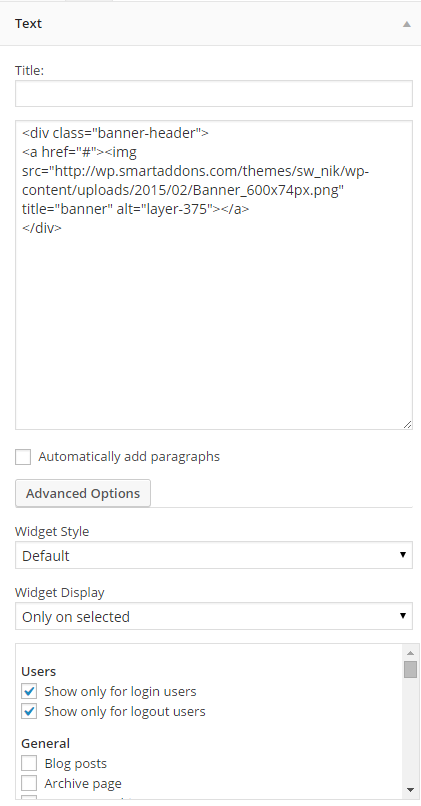Click the list scrollbar down arrow
This screenshot has height=806, width=421.
[x=410, y=790]
